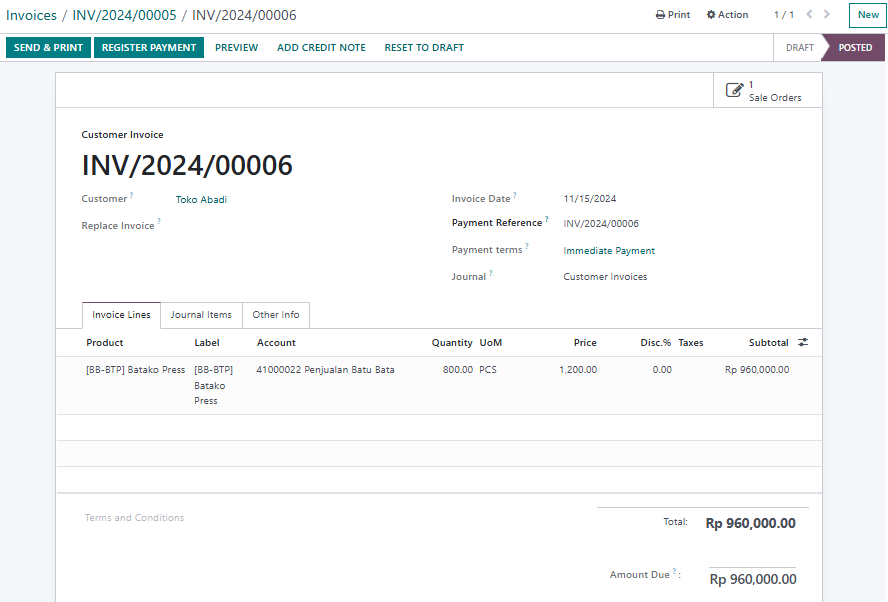888x602 pixels.
Task: Open the Other Info tab
Action: pos(276,315)
